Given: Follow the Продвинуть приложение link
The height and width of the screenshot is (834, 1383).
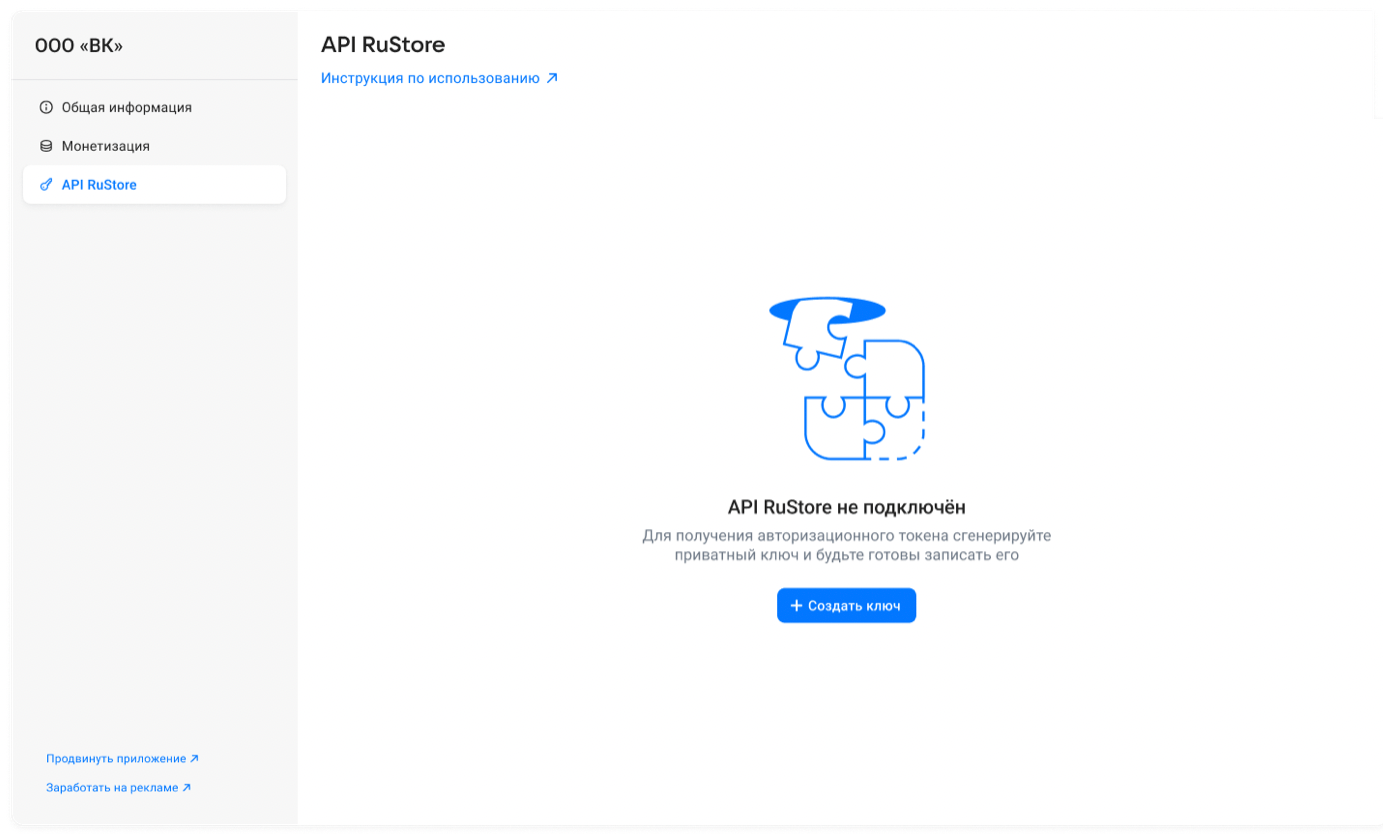Looking at the screenshot, I should point(116,759).
